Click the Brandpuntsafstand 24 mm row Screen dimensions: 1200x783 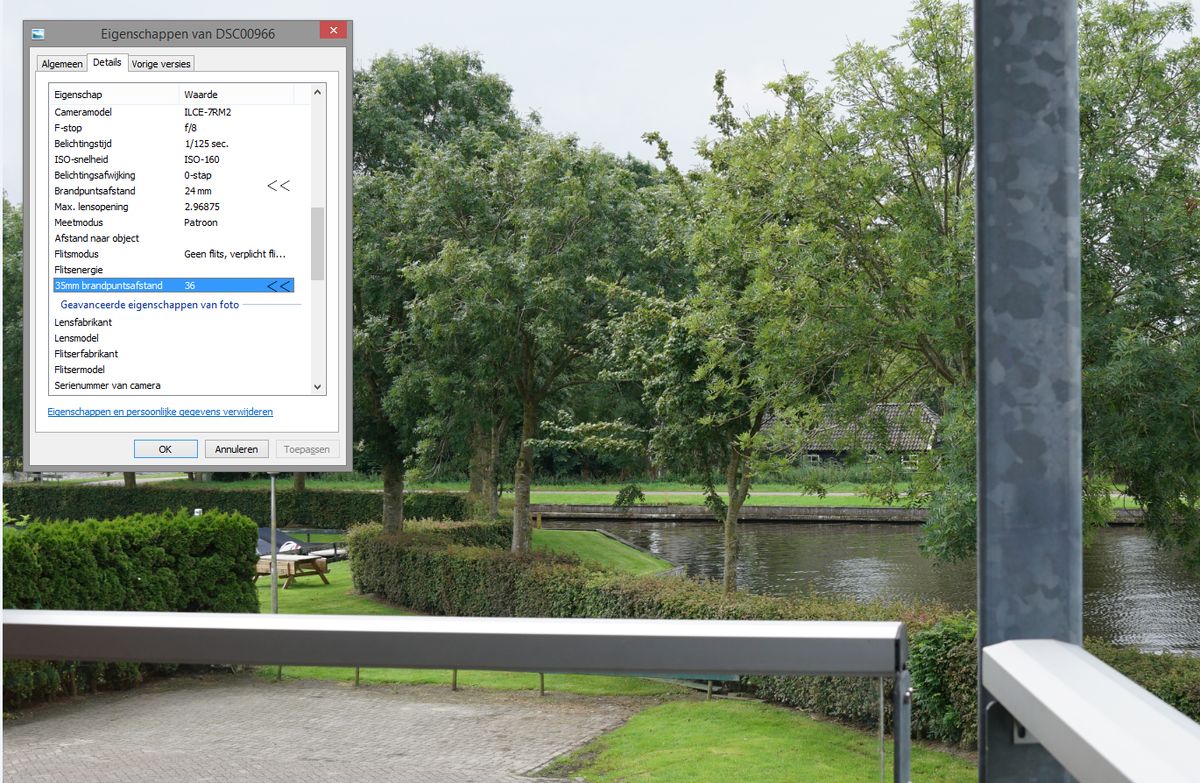[x=172, y=191]
